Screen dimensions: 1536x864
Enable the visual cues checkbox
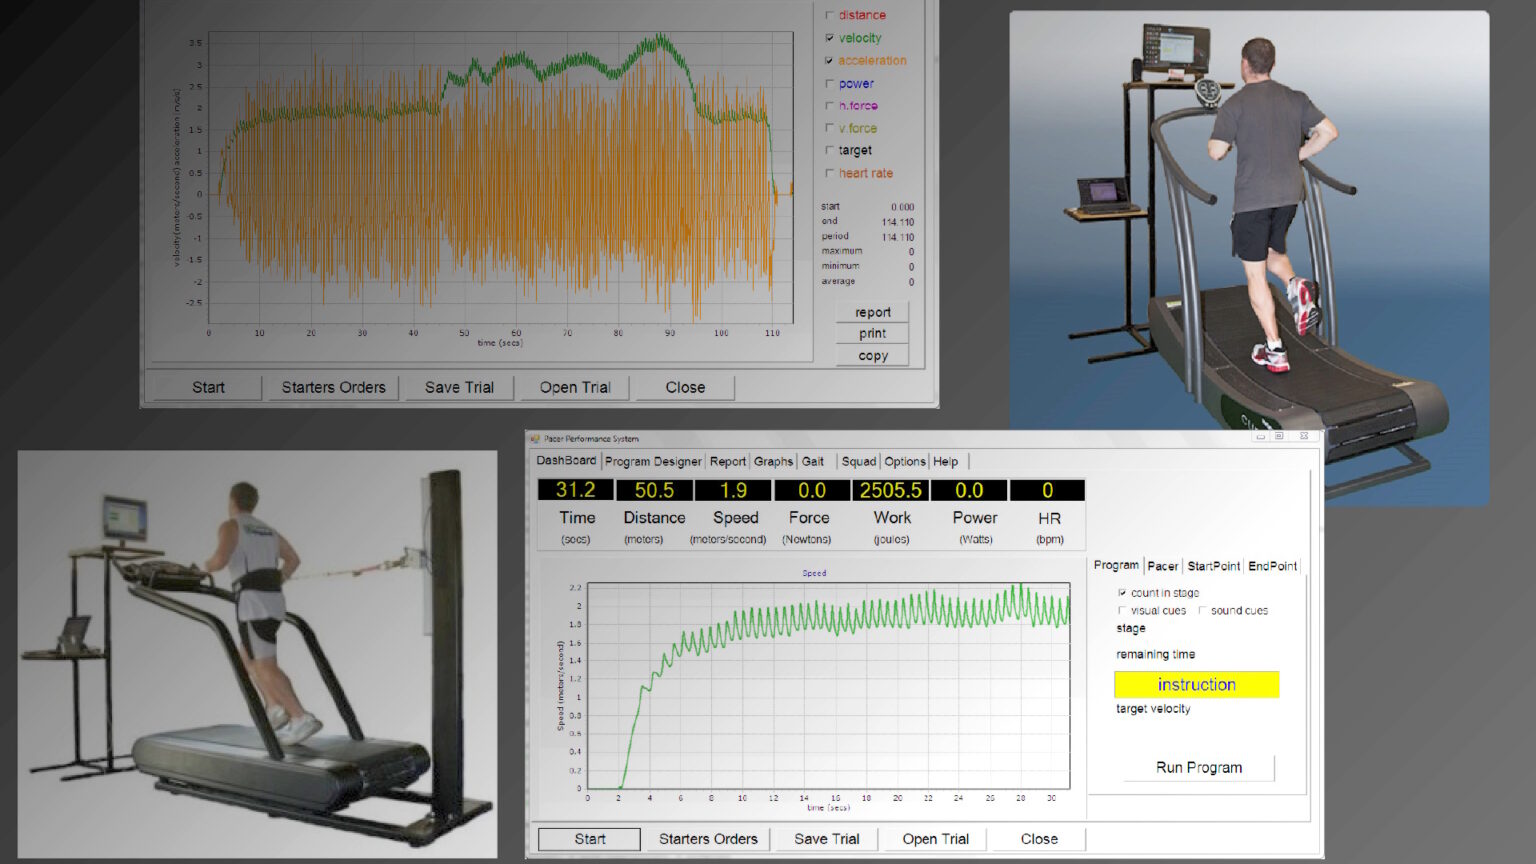[1122, 610]
